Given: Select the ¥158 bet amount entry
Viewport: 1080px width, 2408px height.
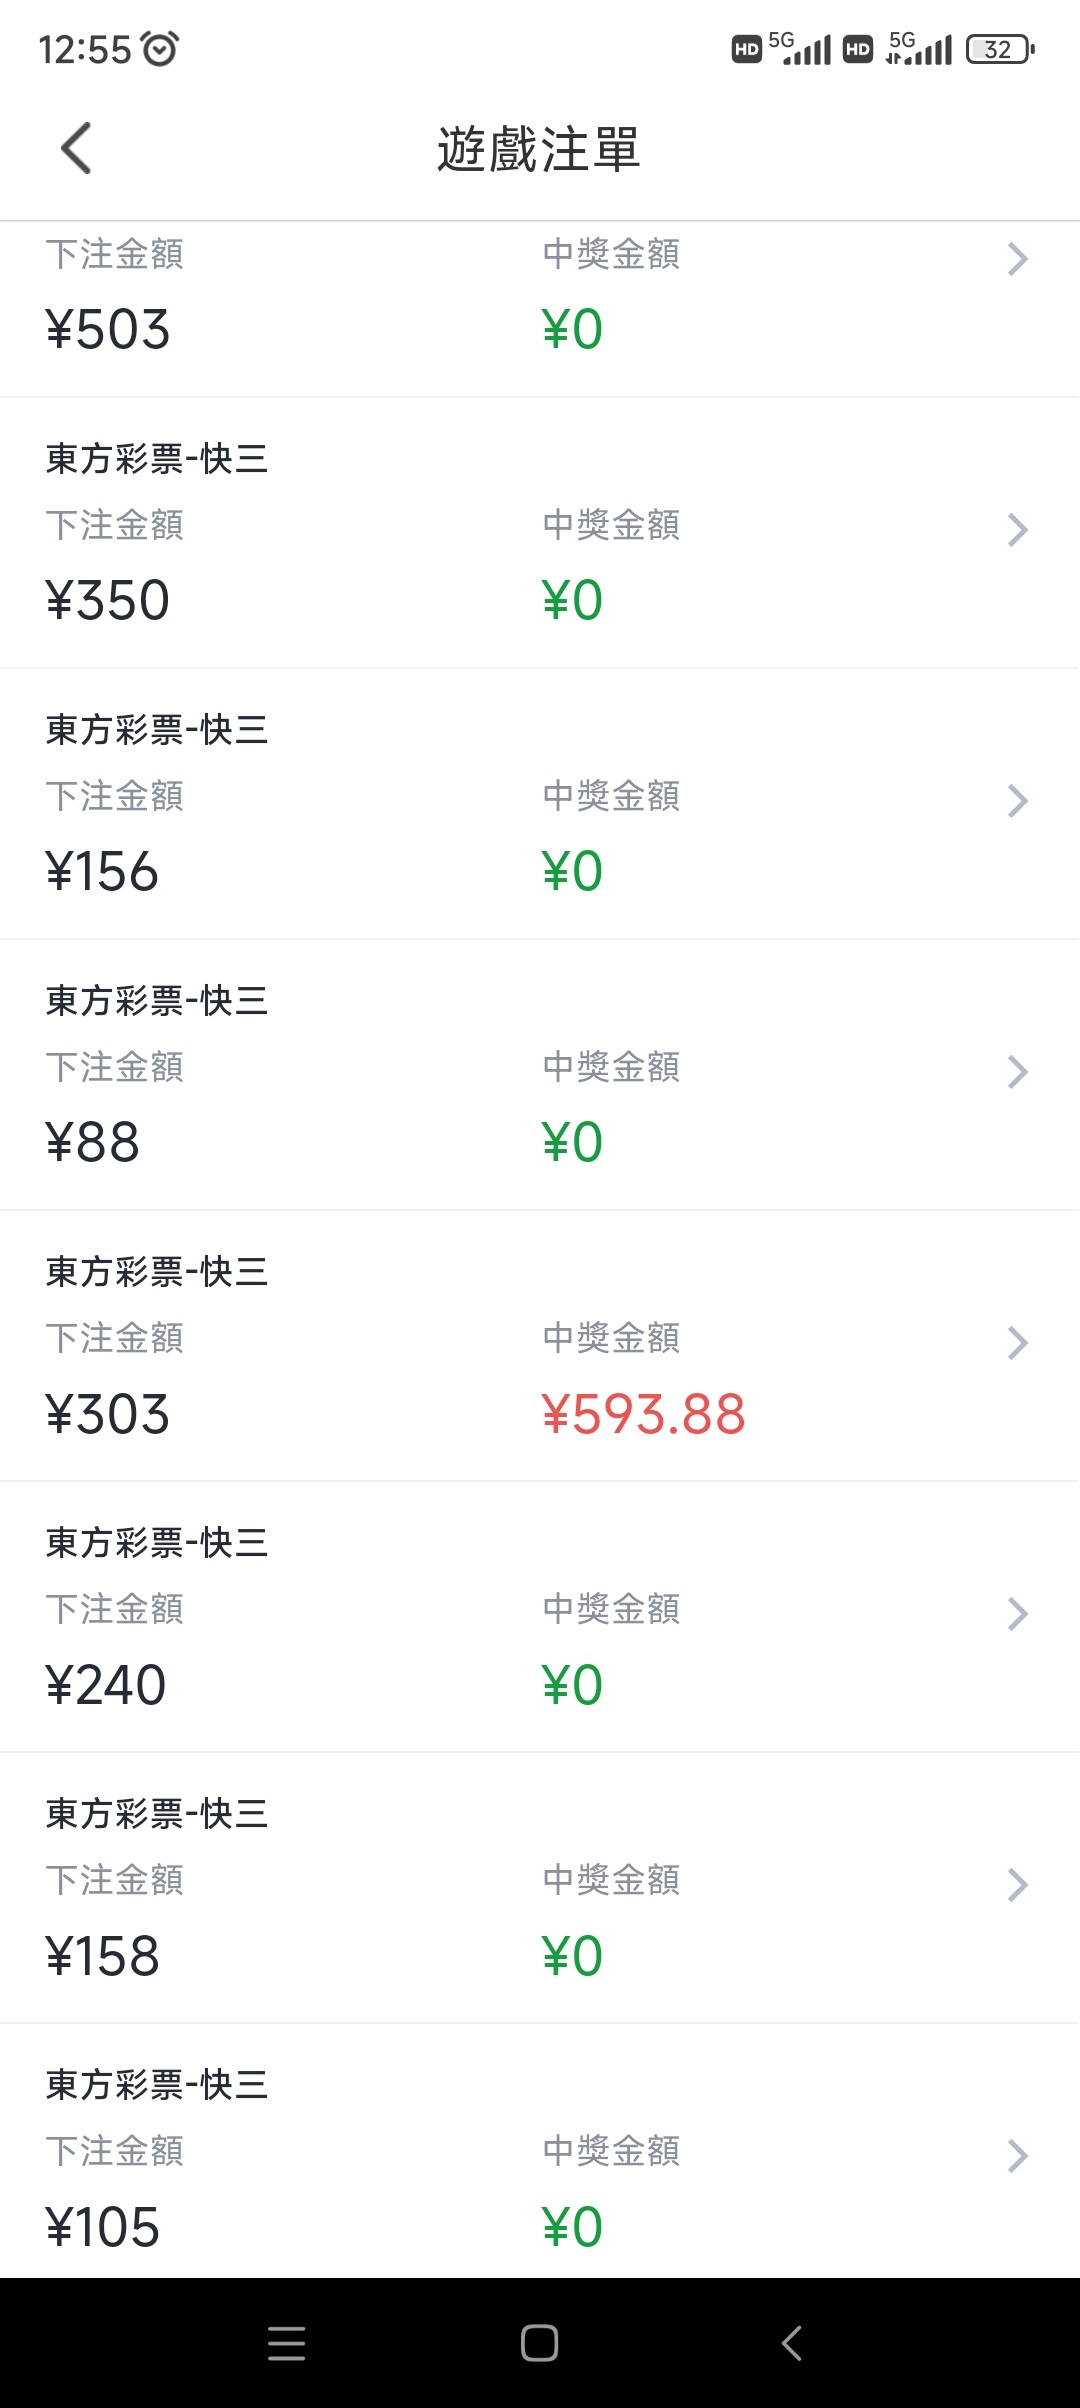Looking at the screenshot, I should point(103,1956).
